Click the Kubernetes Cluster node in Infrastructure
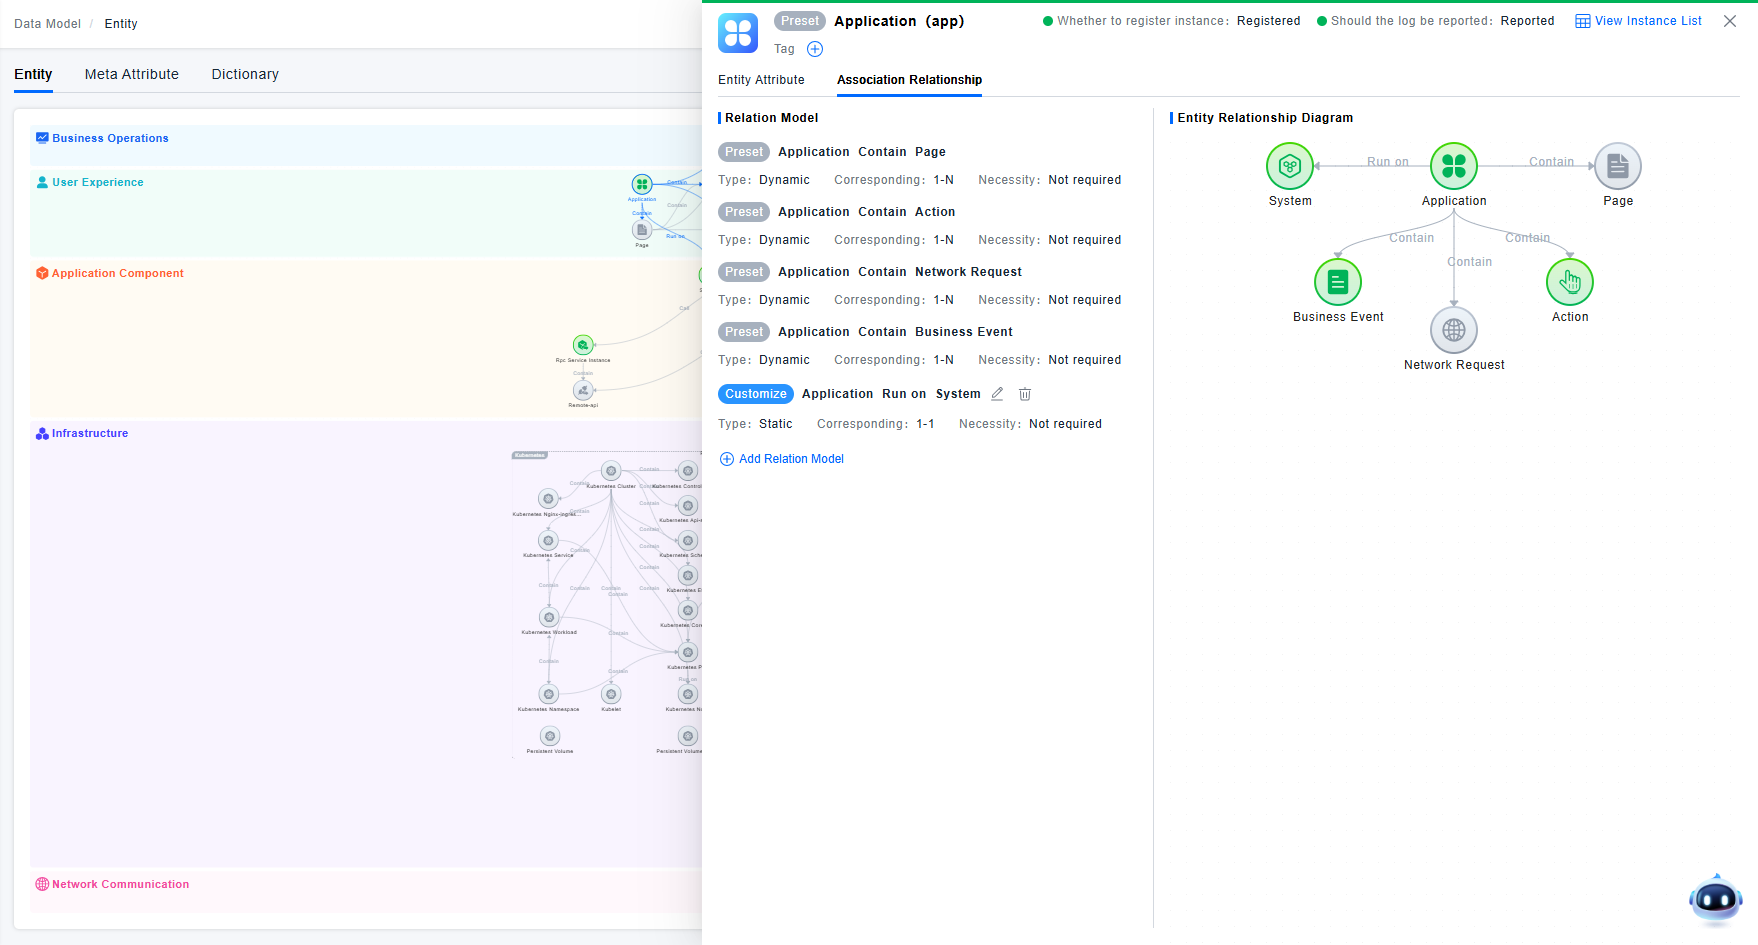 click(611, 471)
